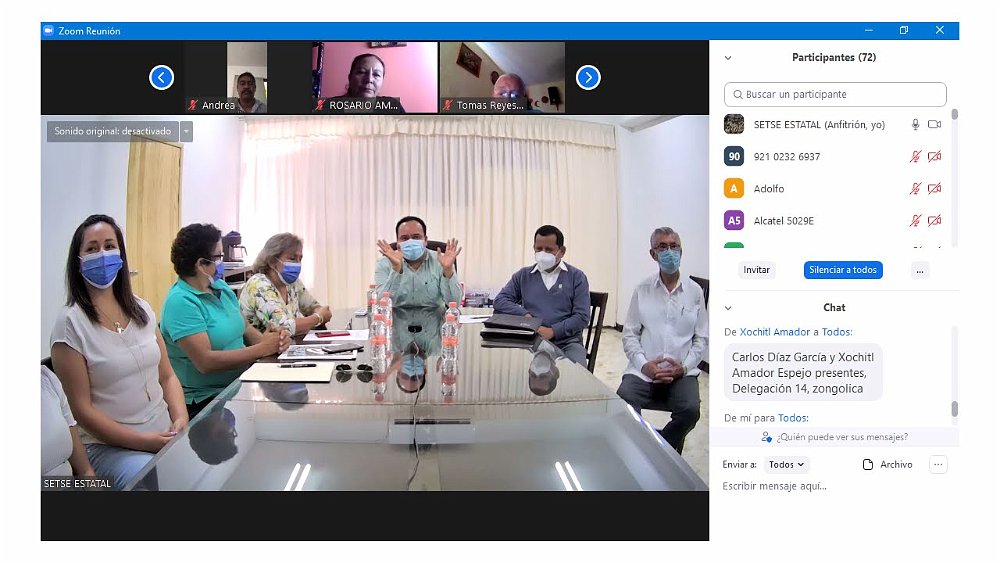Viewport: 1000px width, 563px height.
Task: Click the Invitar button
Action: pyautogui.click(x=756, y=270)
